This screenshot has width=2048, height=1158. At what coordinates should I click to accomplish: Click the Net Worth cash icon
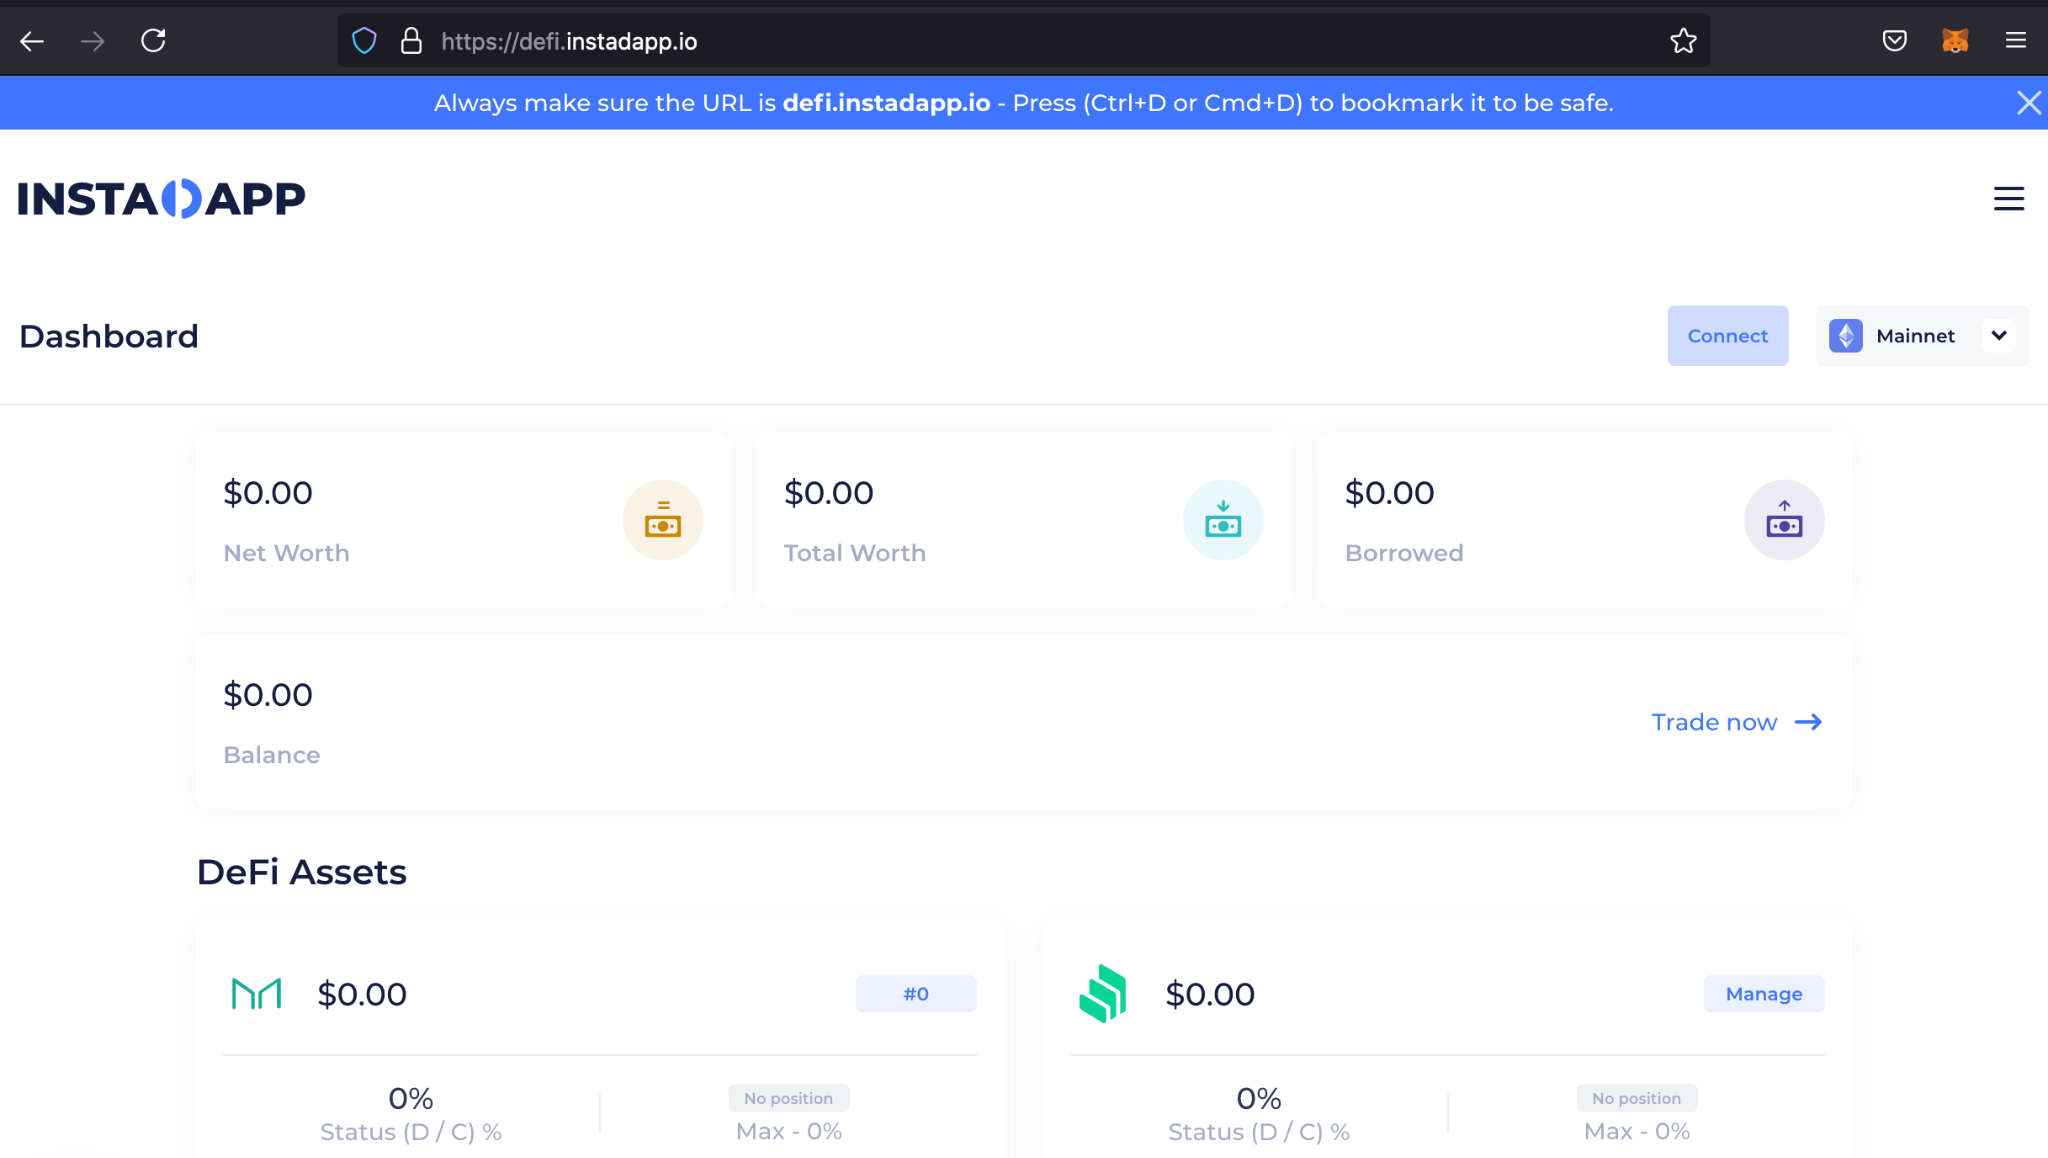(662, 520)
